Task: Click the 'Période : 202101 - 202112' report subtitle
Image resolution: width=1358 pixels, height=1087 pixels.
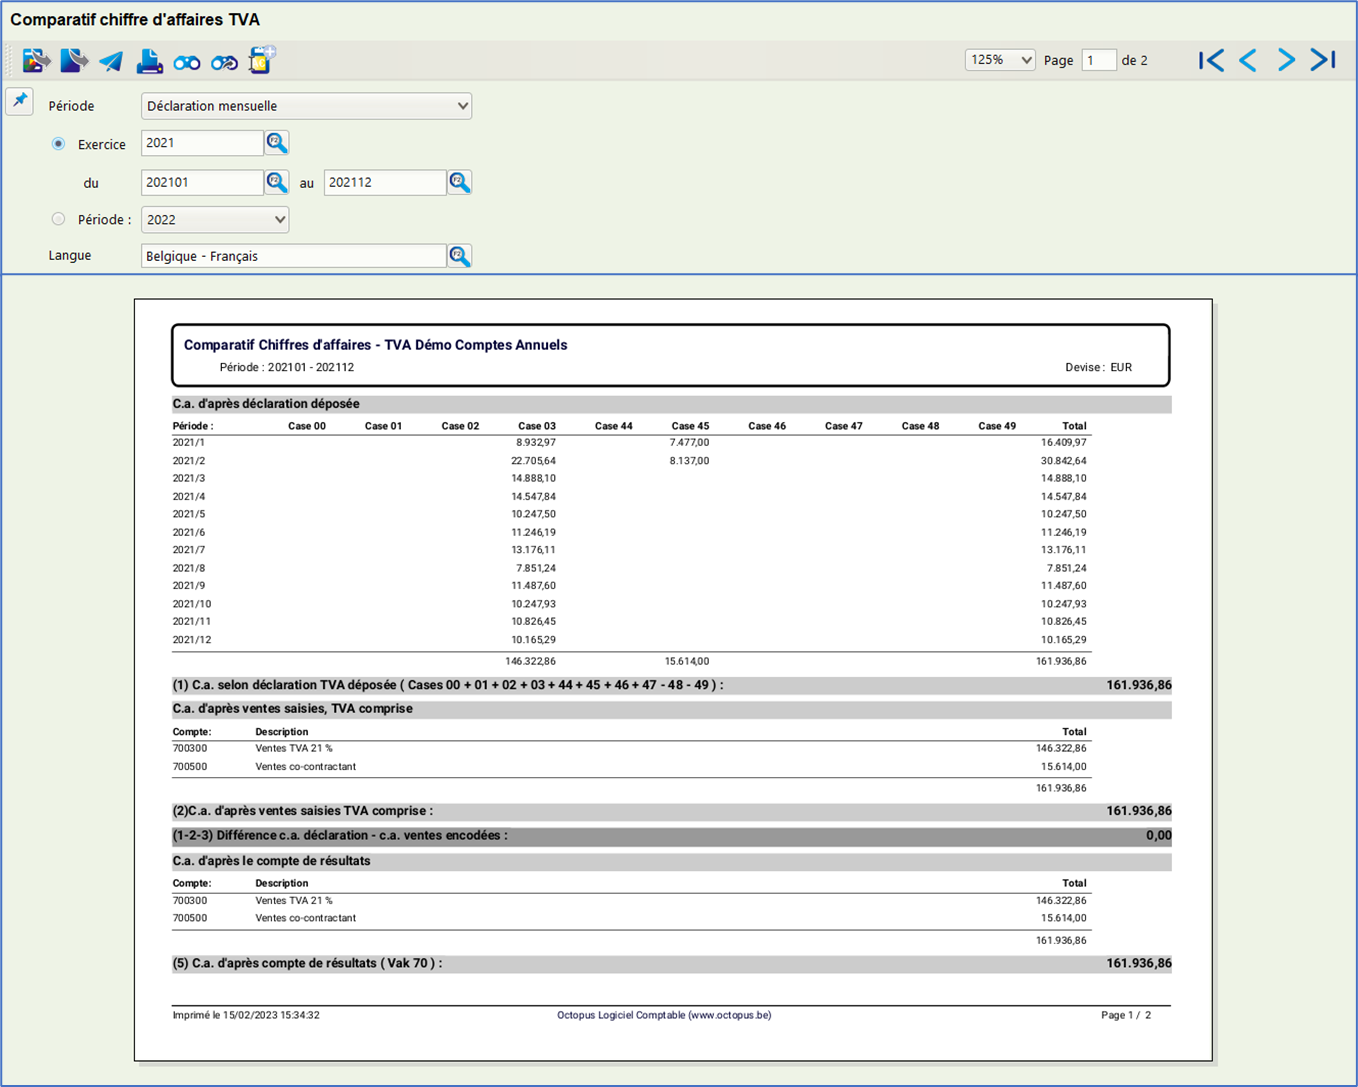Action: coord(287,367)
